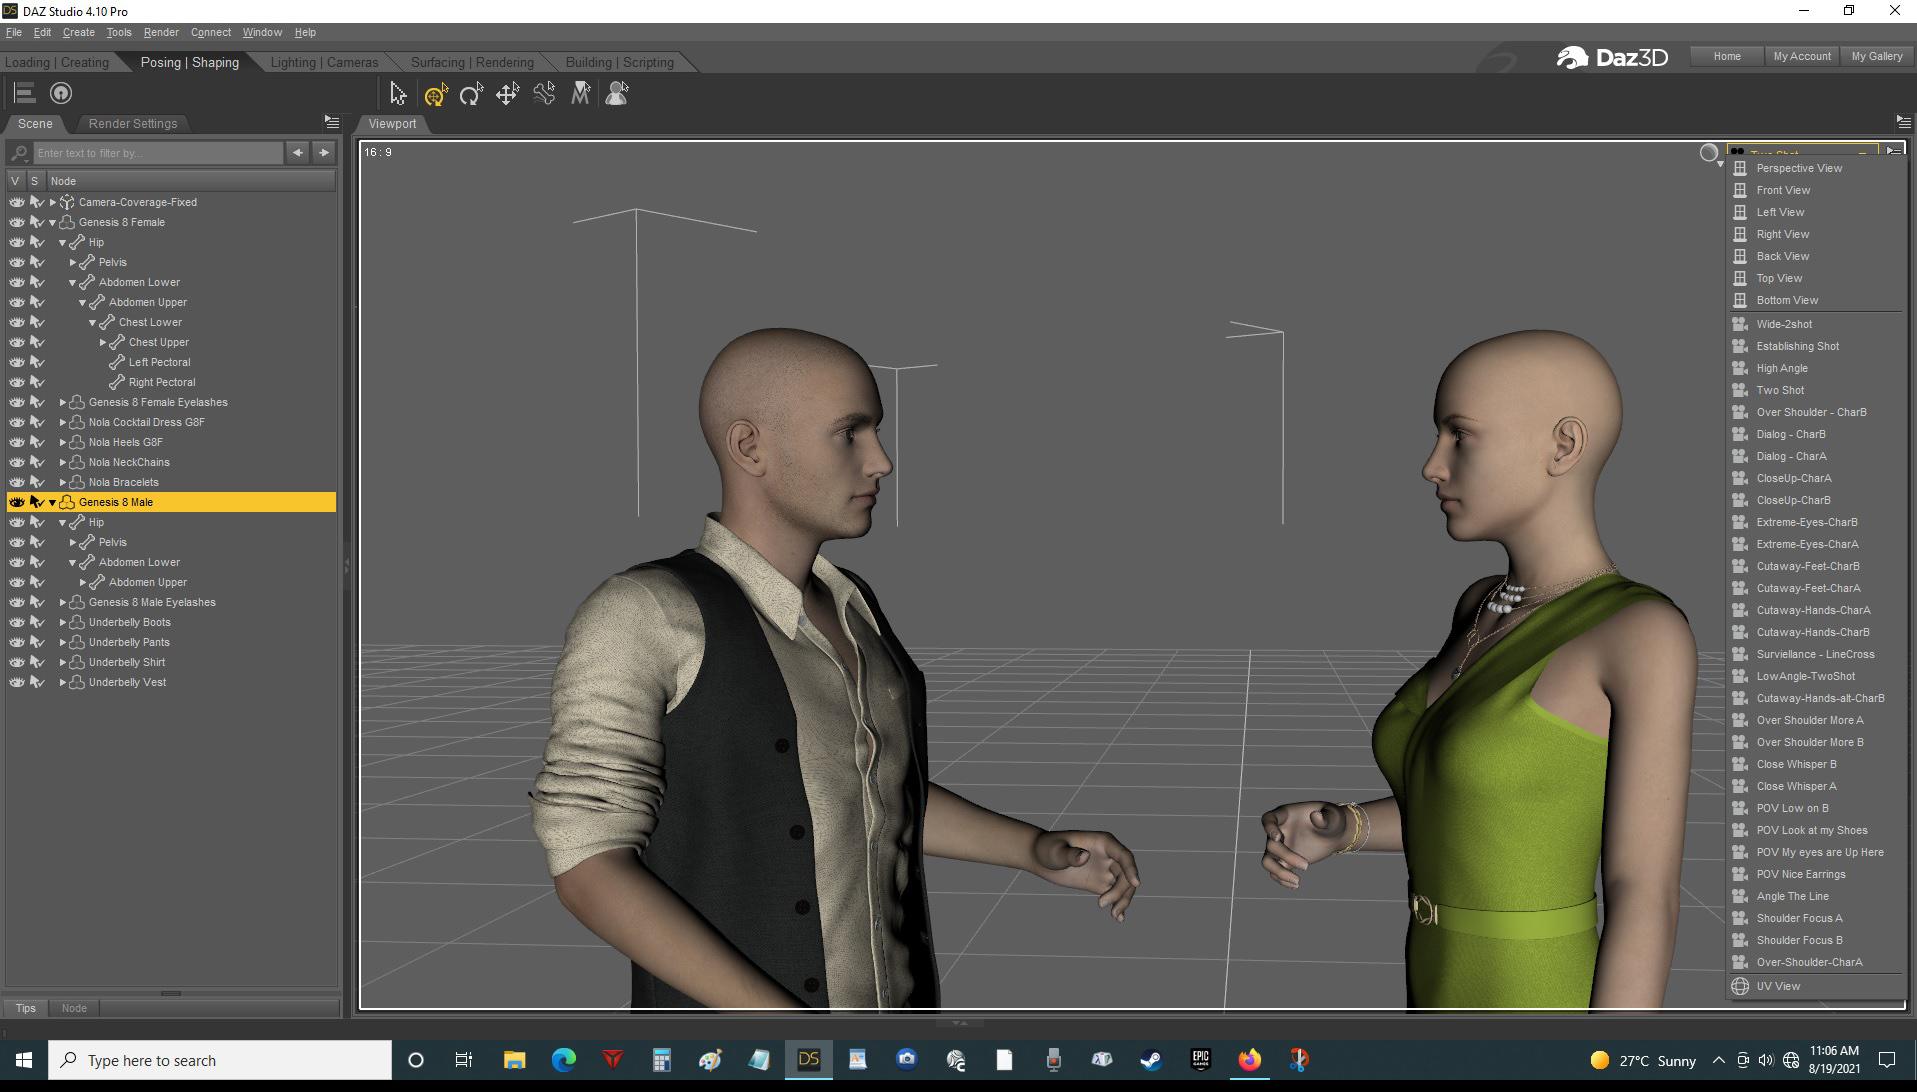
Task: Collapse the Genesis 8 Male node
Action: [53, 503]
